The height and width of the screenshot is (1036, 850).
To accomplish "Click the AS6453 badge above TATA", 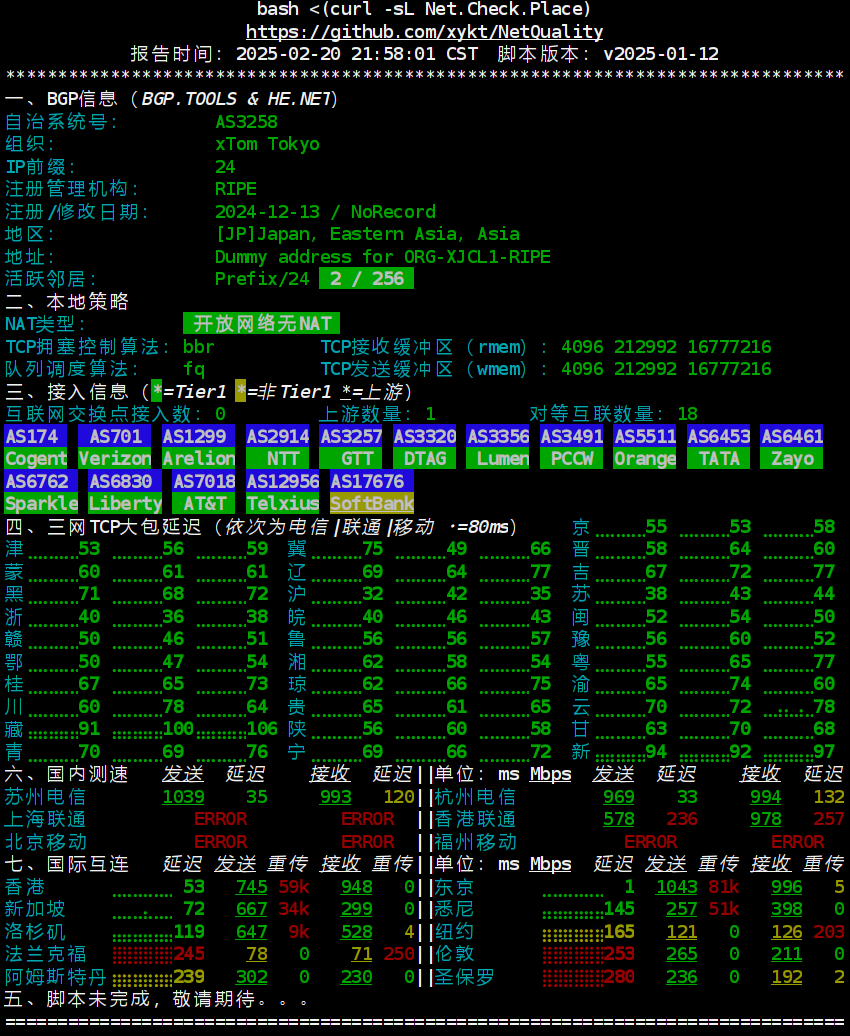I will 719,436.
